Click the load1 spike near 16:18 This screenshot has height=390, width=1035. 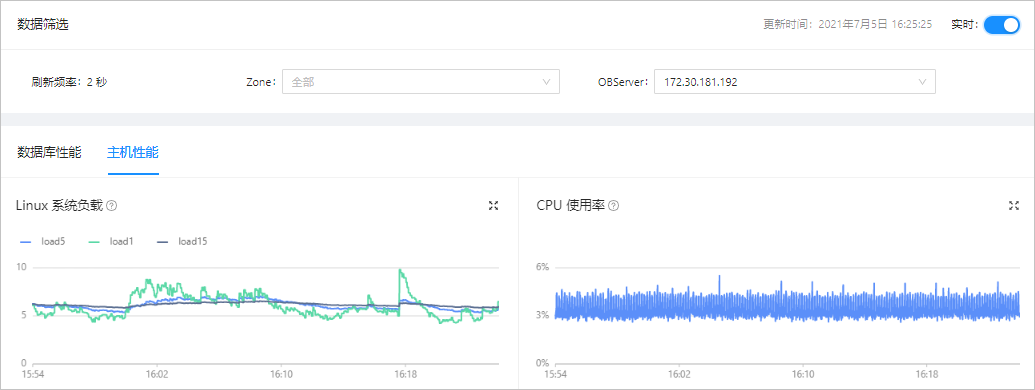pyautogui.click(x=400, y=271)
